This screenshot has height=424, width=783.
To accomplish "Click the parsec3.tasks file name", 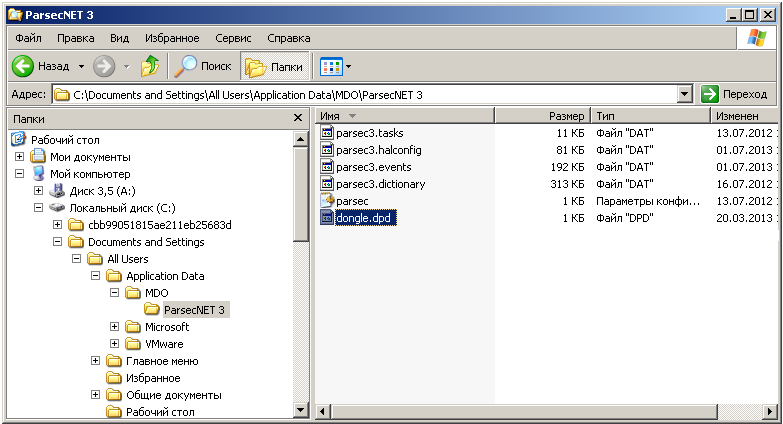I will (370, 133).
